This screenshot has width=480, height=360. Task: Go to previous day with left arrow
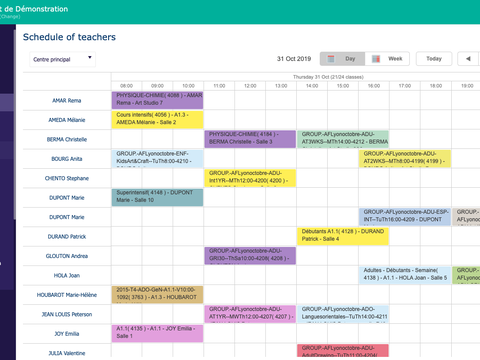coord(468,59)
